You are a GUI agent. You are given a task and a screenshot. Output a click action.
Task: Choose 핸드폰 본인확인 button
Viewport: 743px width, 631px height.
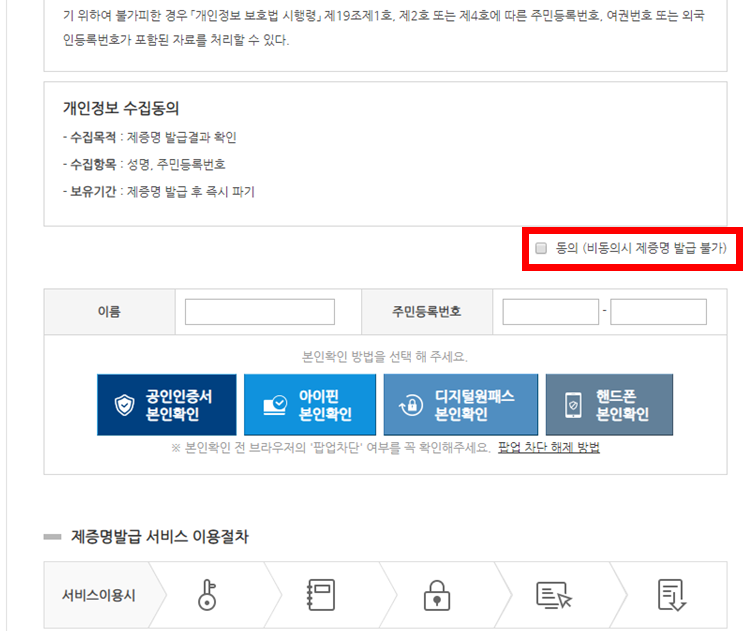coord(609,405)
